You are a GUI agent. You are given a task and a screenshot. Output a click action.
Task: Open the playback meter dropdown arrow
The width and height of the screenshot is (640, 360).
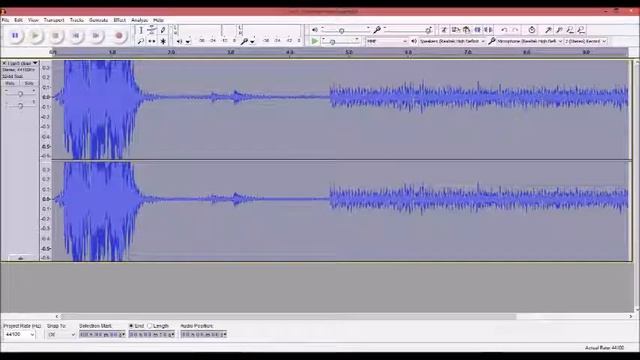point(188,42)
